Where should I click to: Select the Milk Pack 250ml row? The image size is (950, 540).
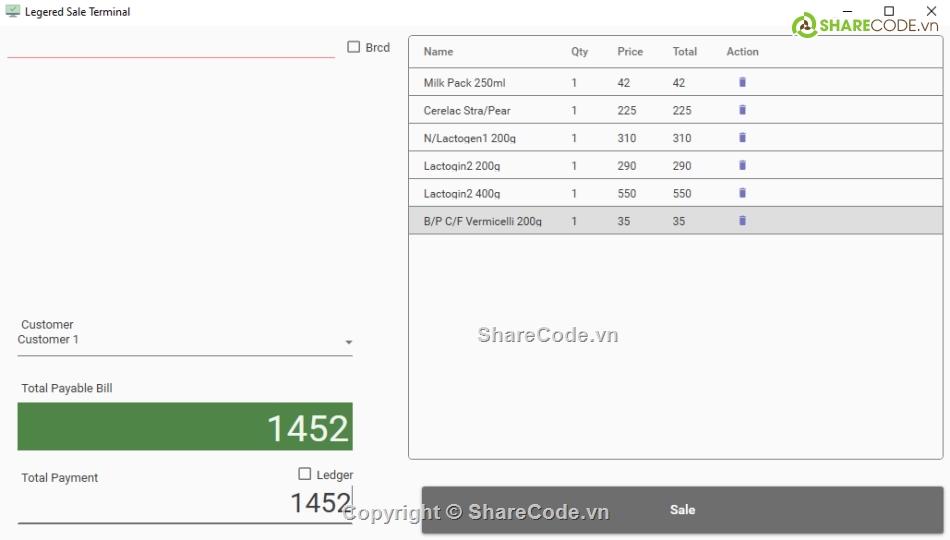point(490,83)
